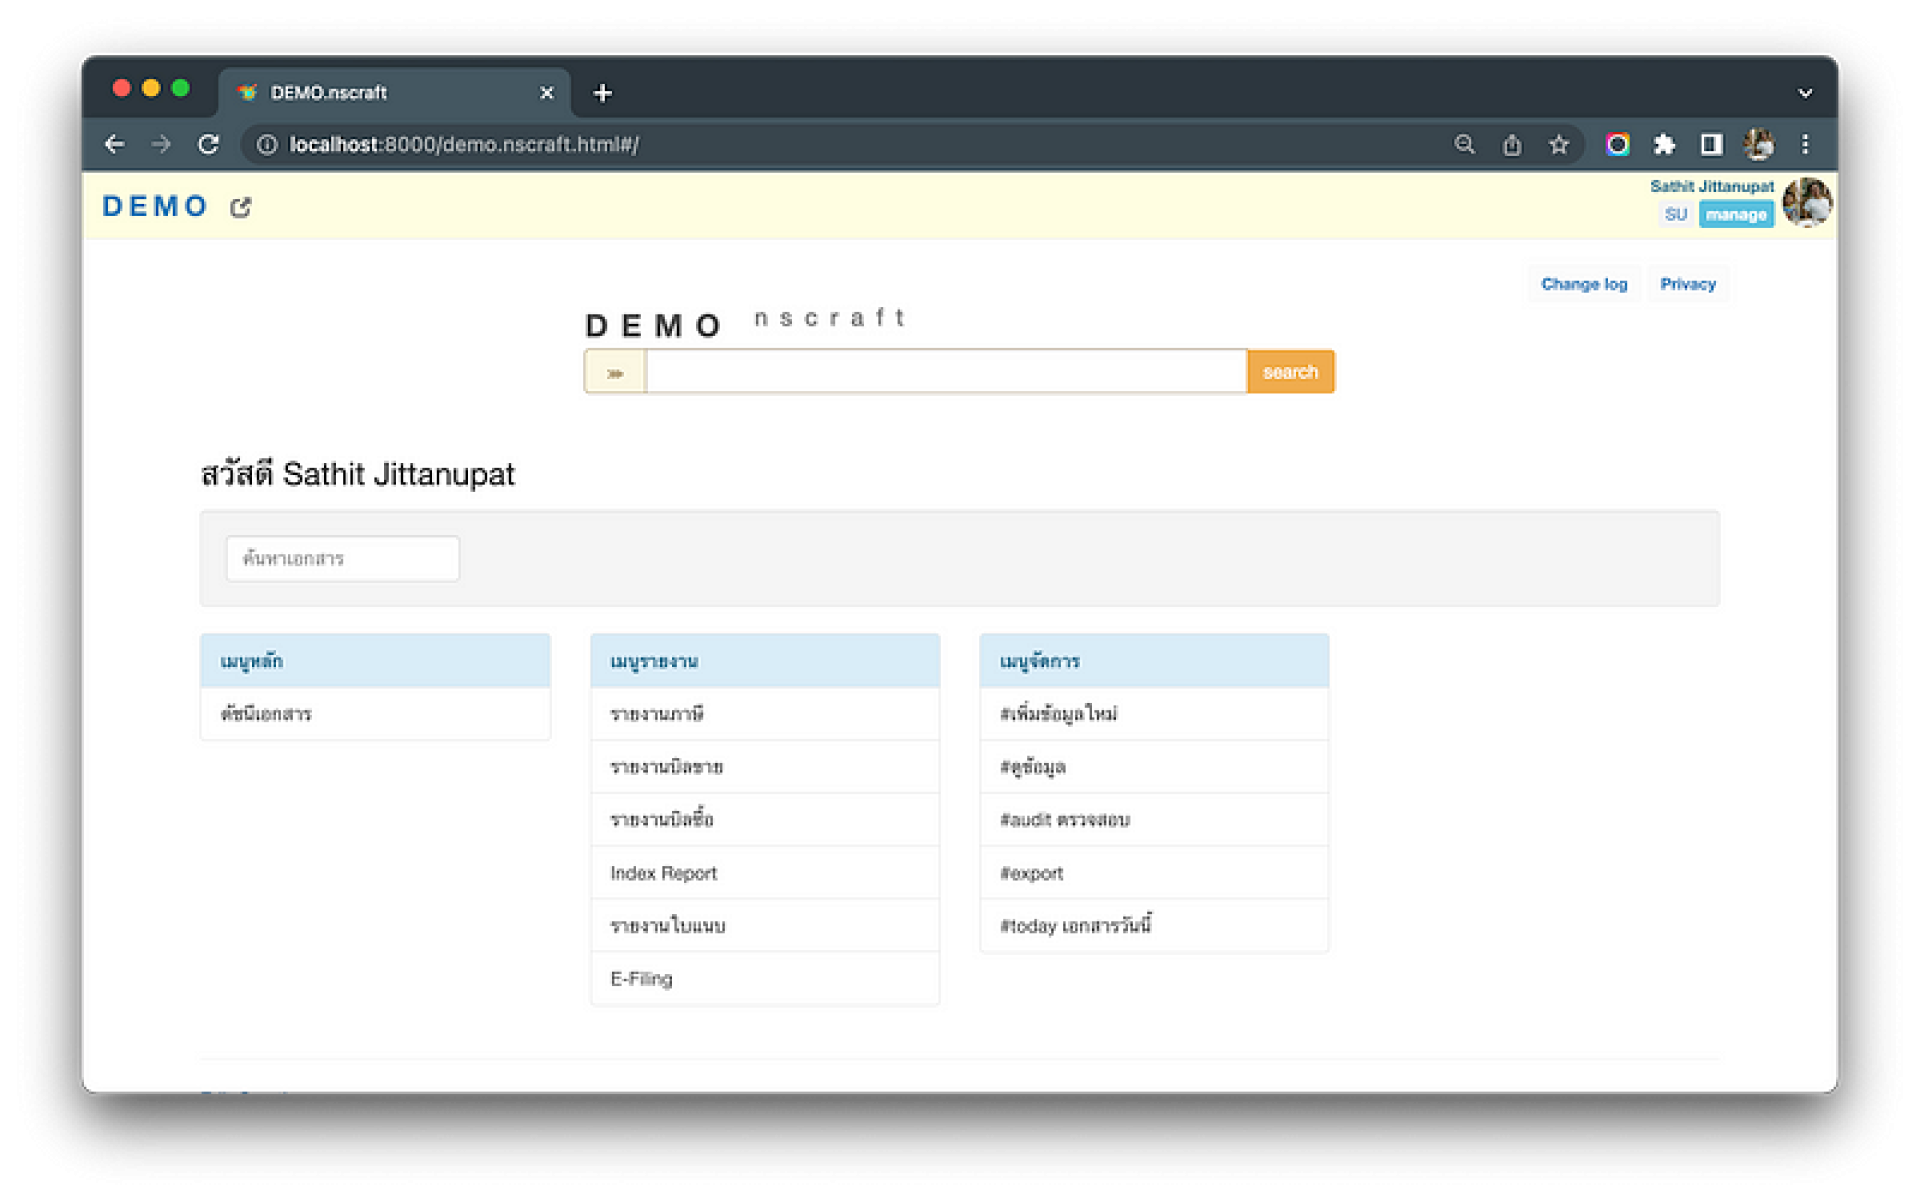The width and height of the screenshot is (1920, 1202).
Task: Click the user avatar photo in header
Action: (1807, 202)
